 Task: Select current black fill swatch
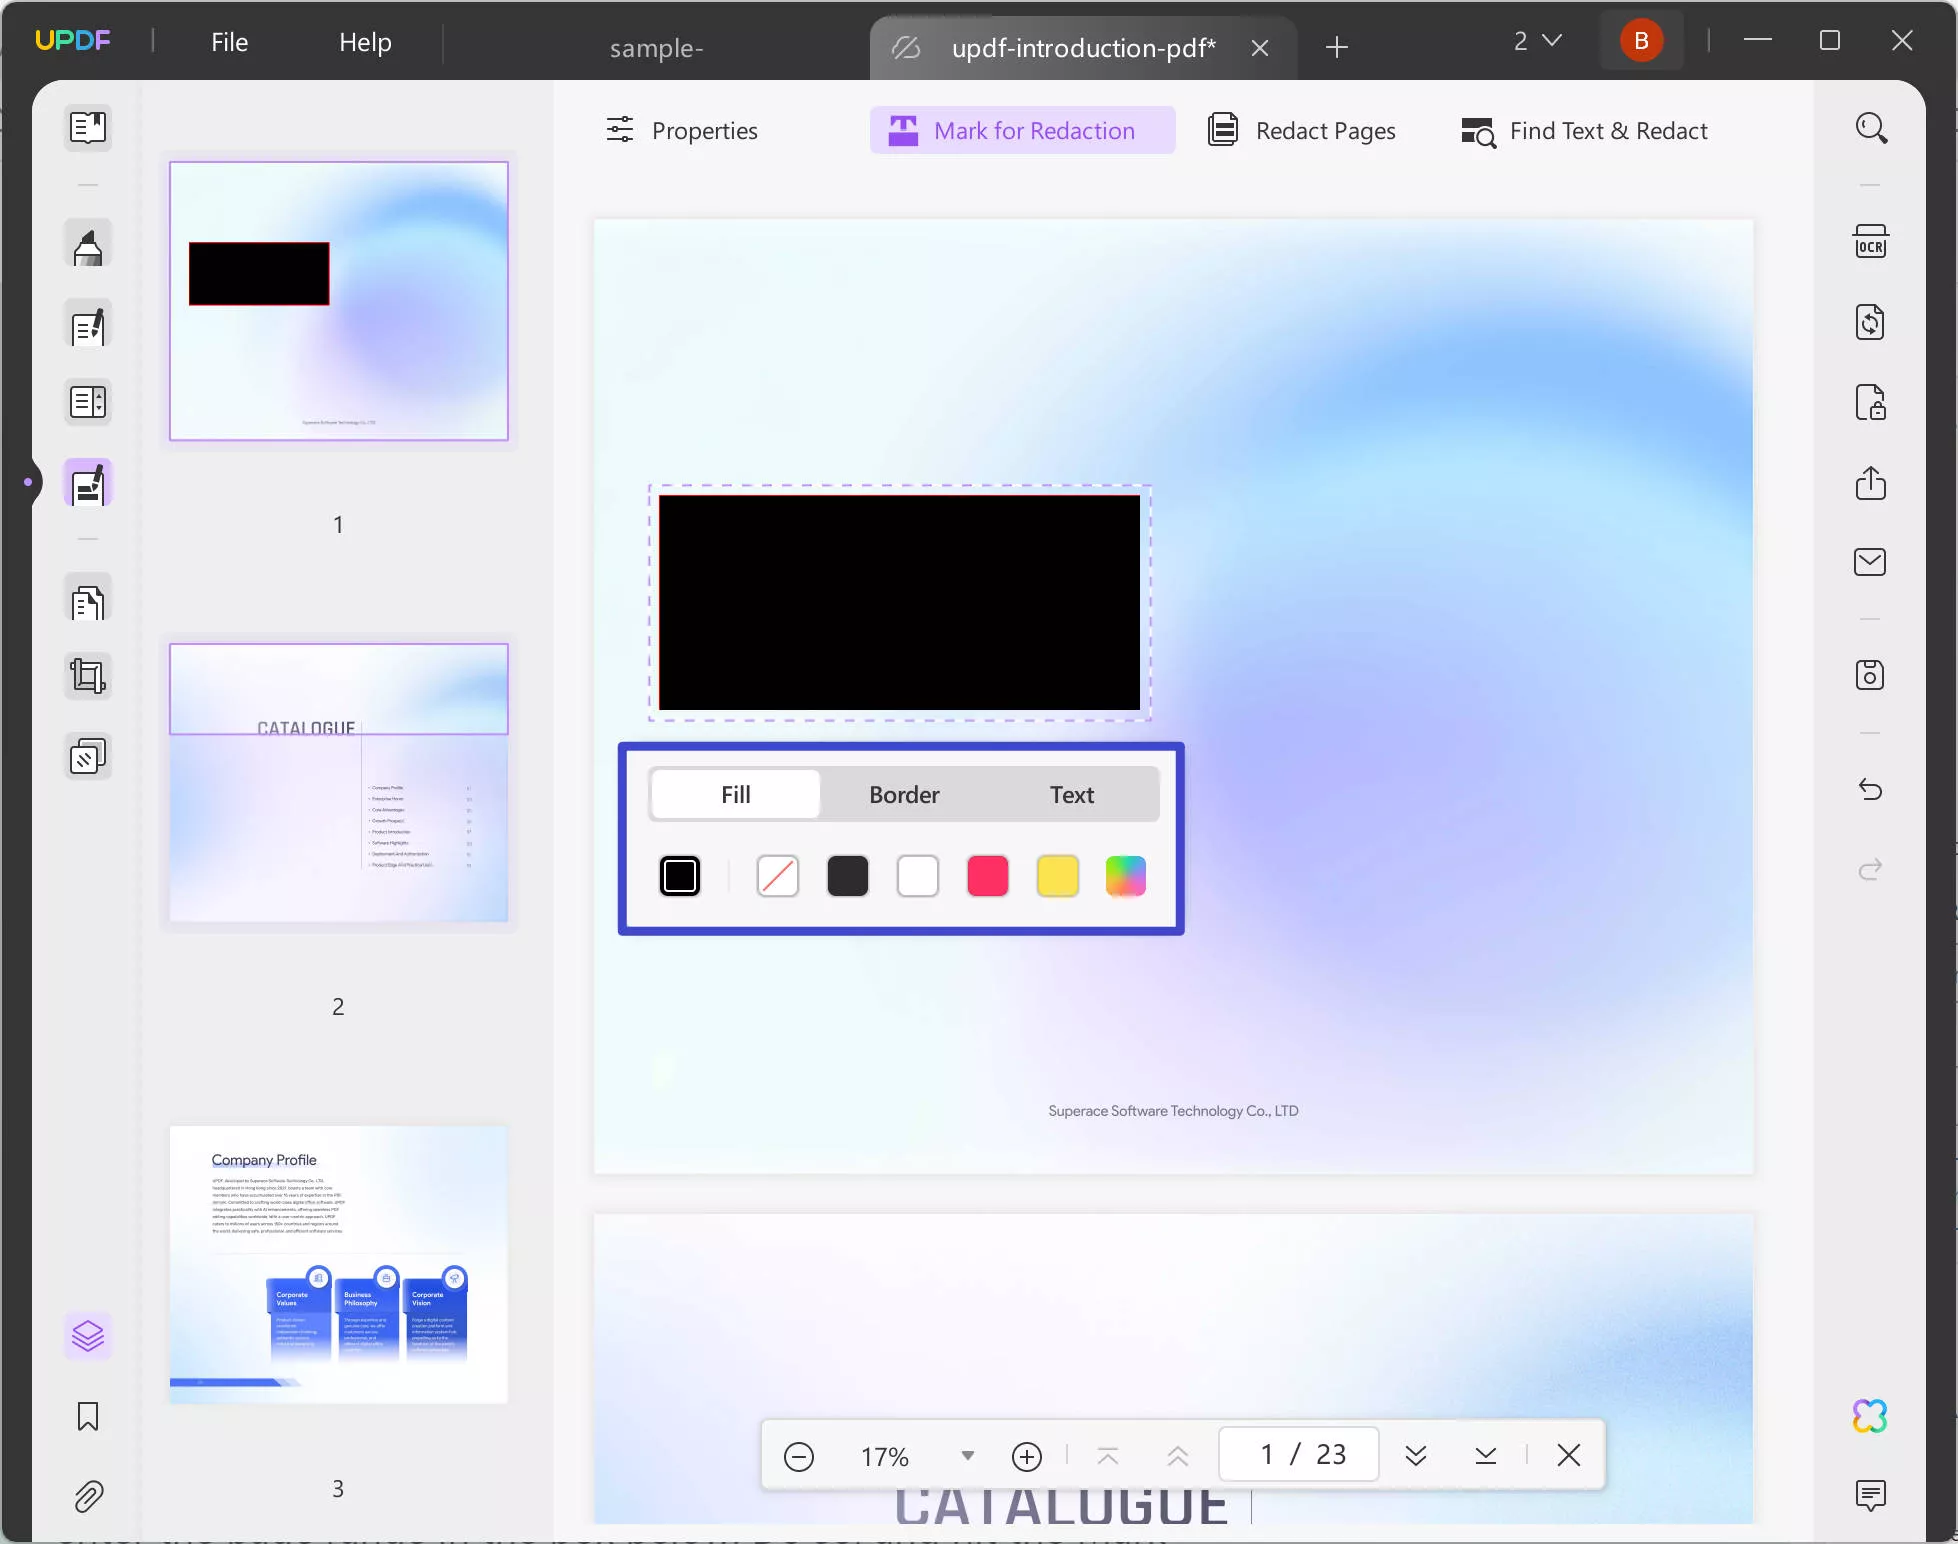680,877
